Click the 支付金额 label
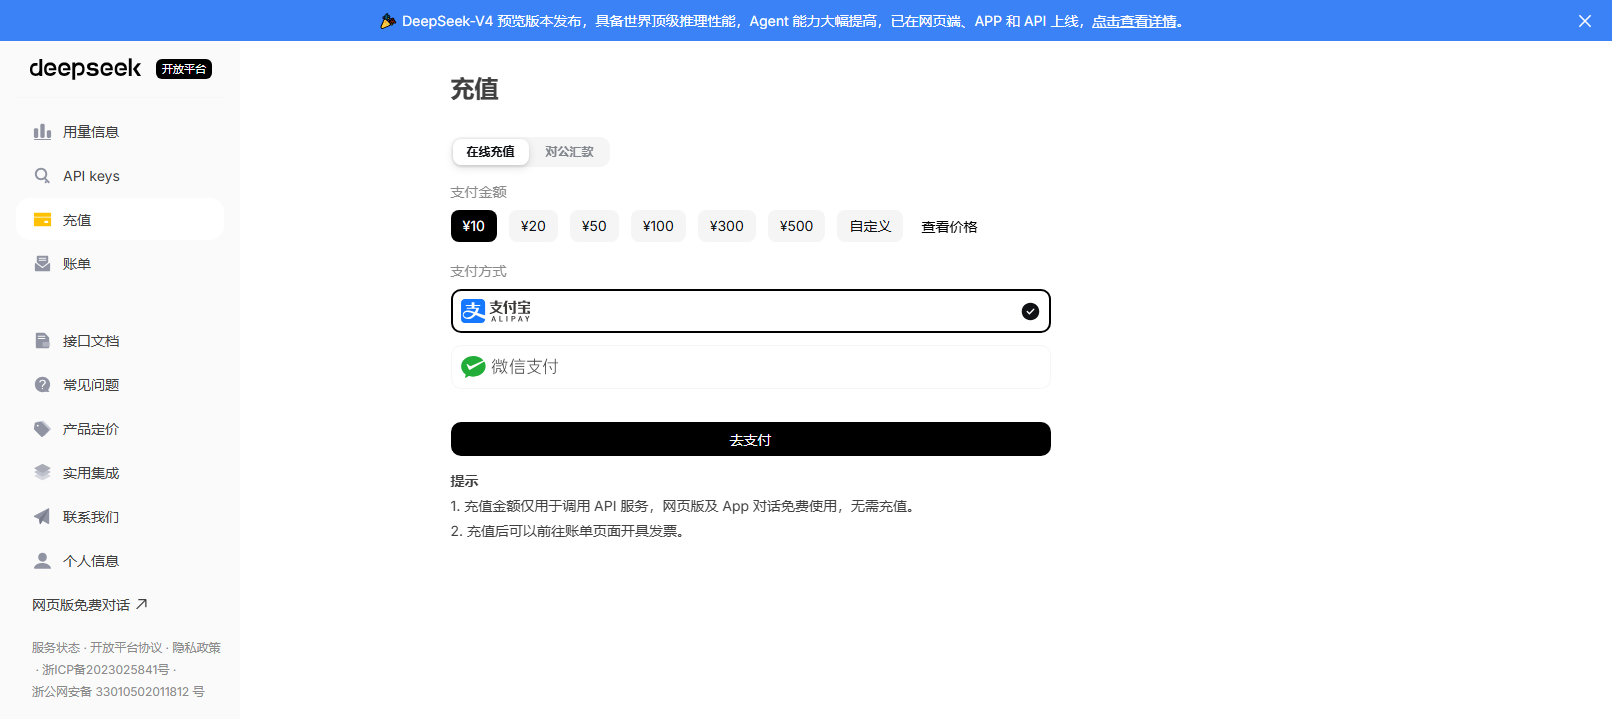 (x=479, y=192)
